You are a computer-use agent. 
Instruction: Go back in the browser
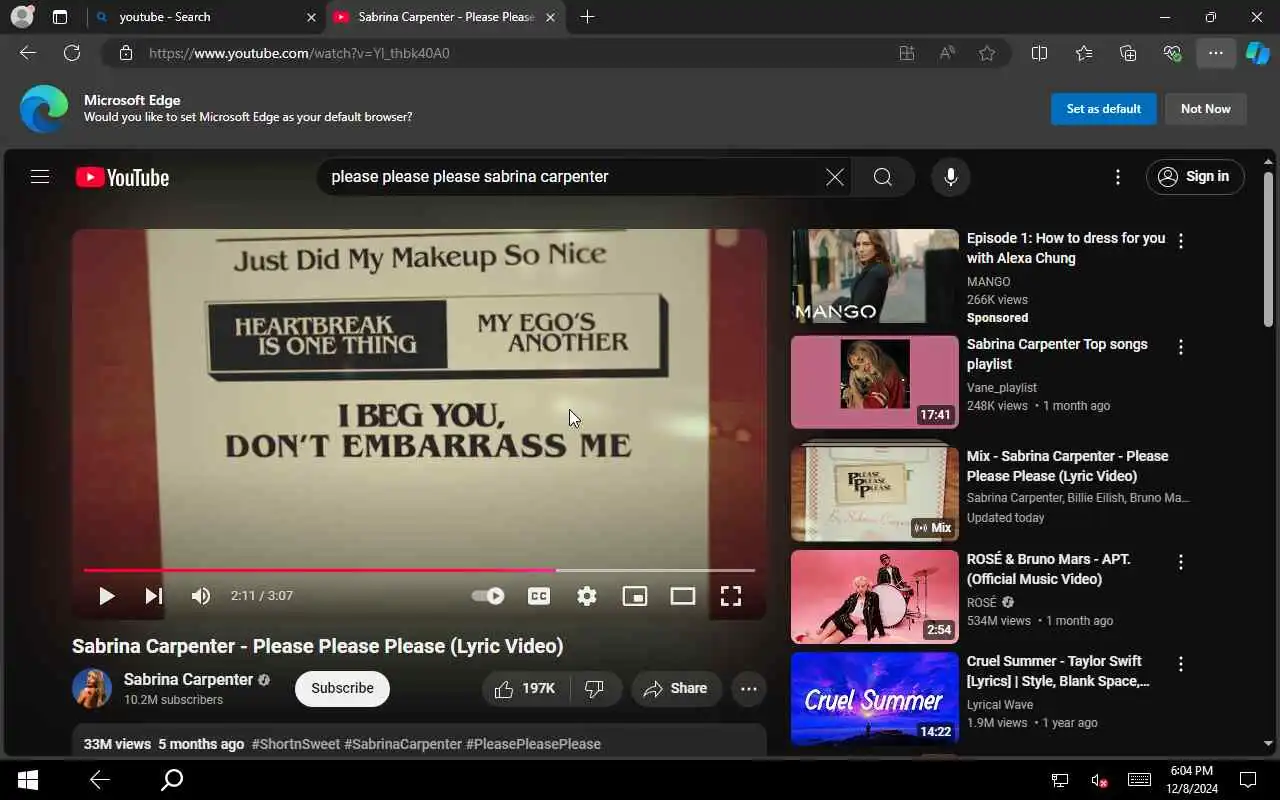click(28, 53)
